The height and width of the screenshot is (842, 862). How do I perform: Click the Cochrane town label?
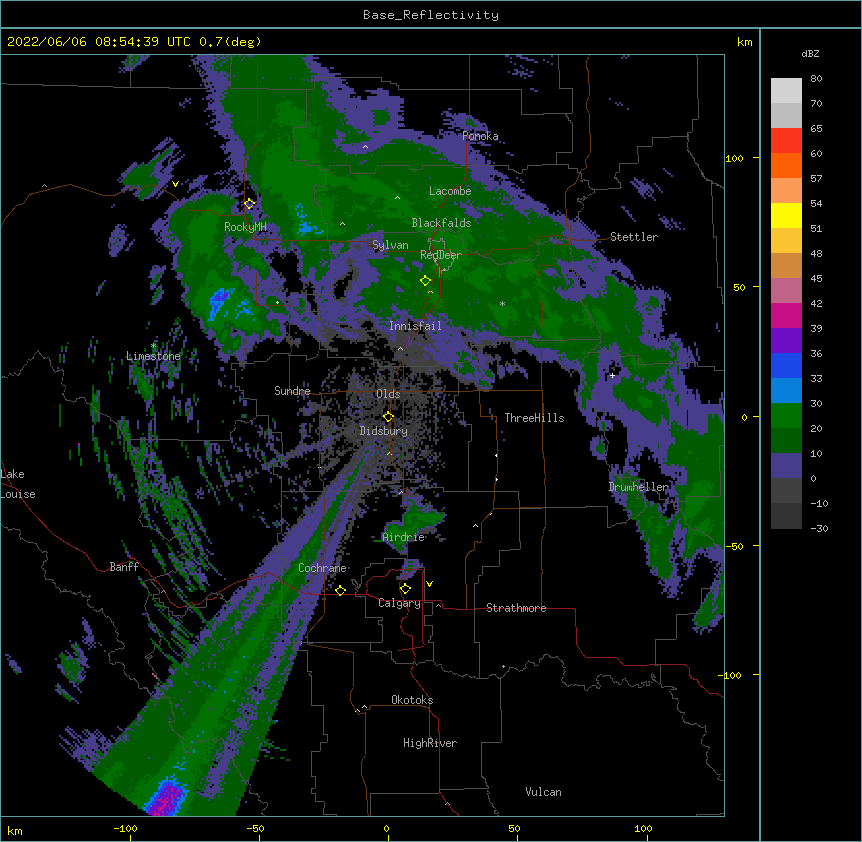(322, 568)
